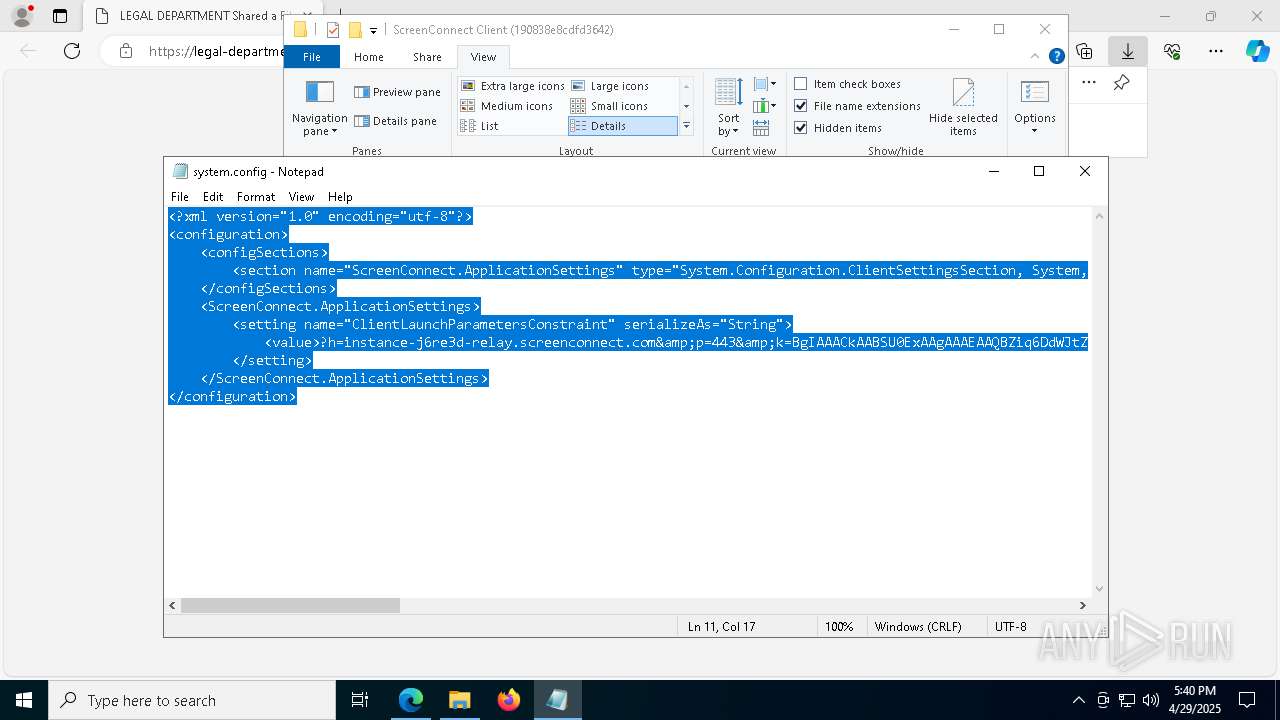Open Task View on the taskbar
This screenshot has height=720, width=1280.
360,700
